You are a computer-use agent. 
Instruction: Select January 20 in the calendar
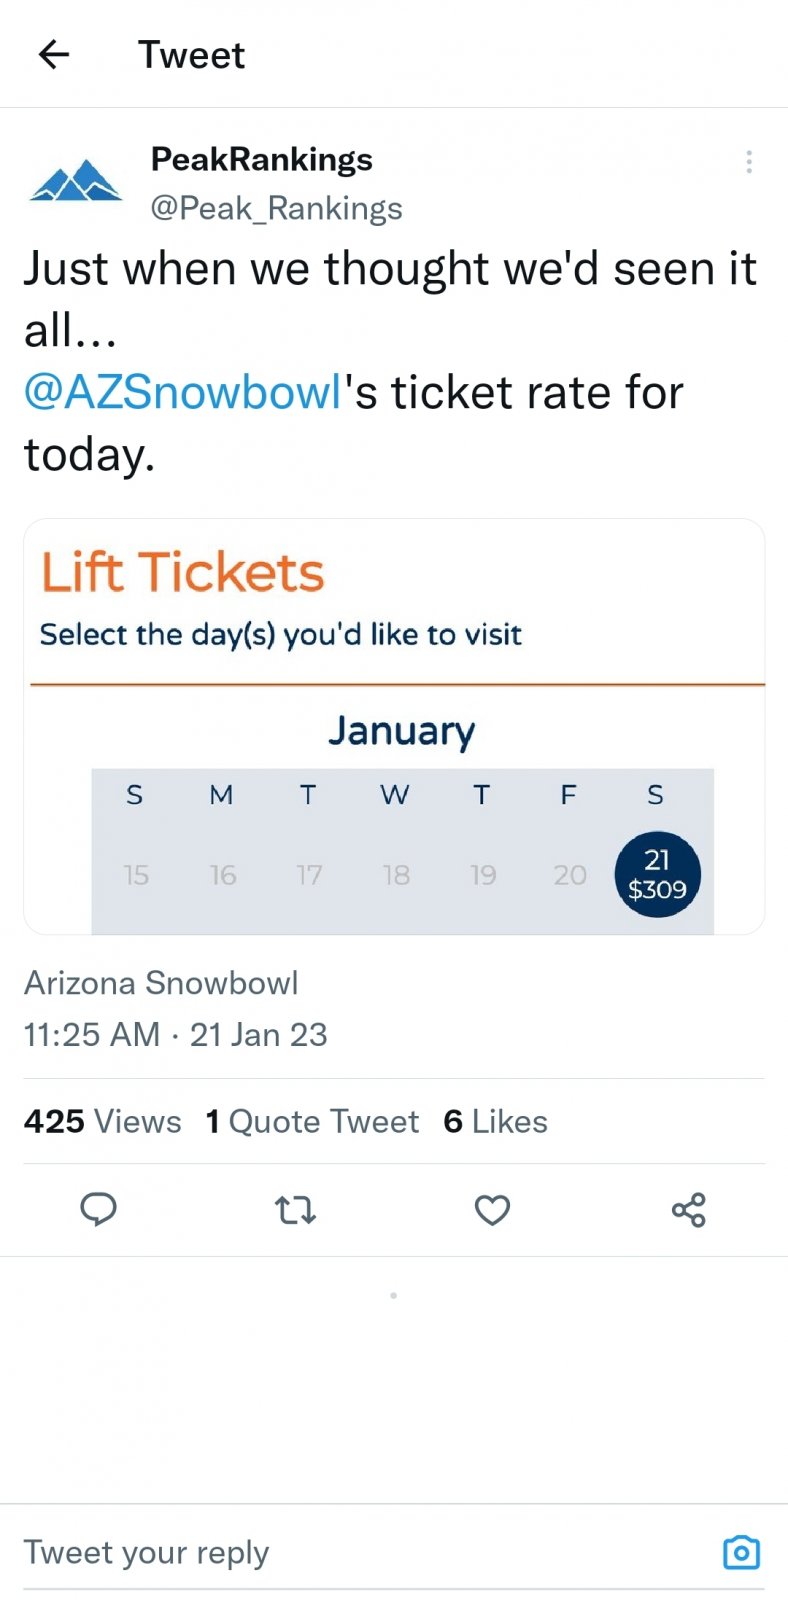tap(570, 874)
